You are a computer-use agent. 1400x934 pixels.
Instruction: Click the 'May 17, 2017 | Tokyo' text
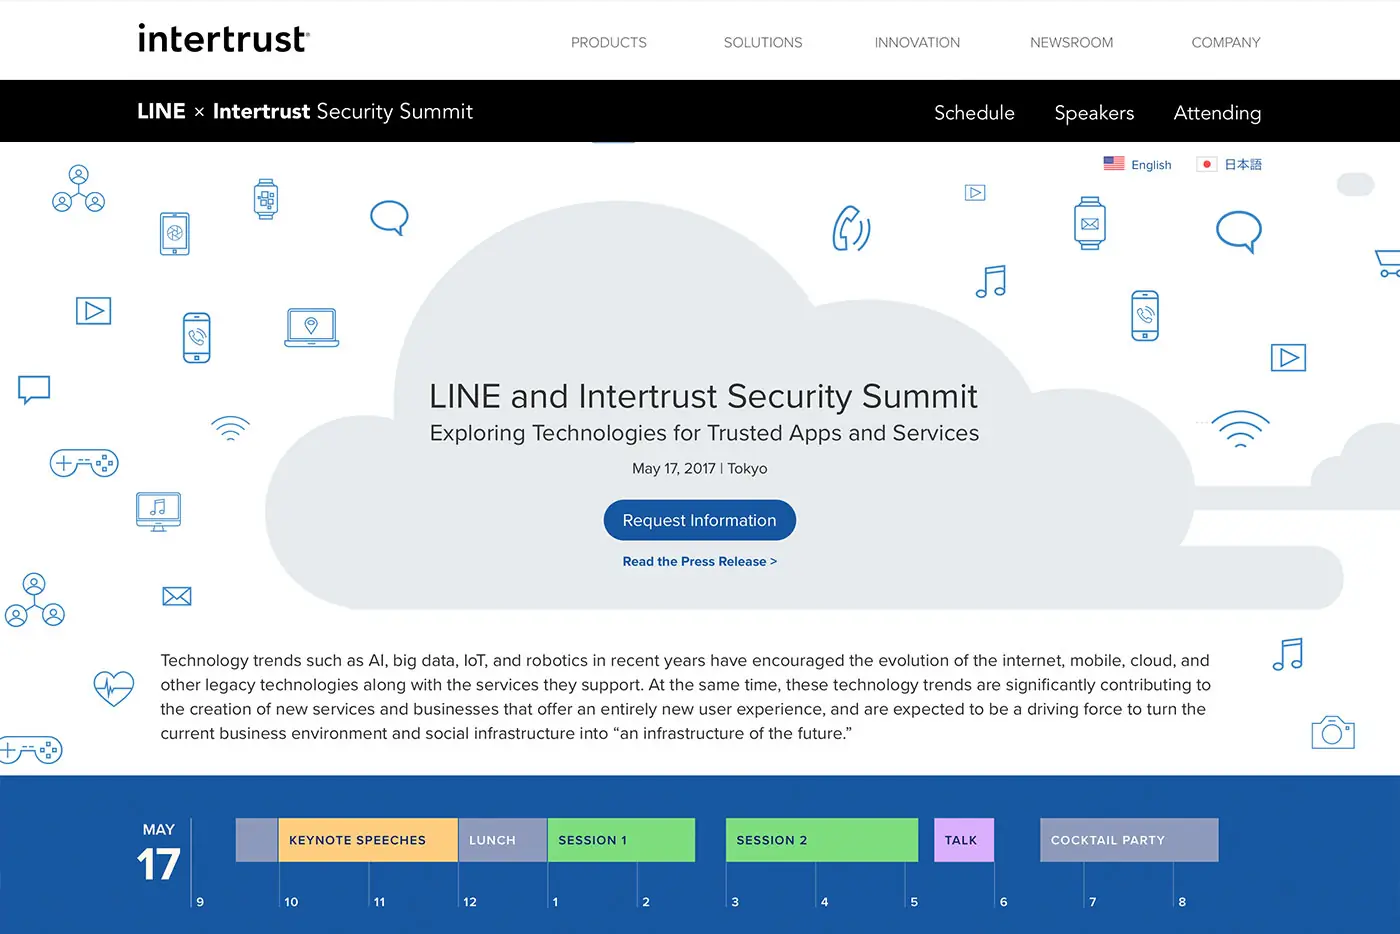[700, 468]
